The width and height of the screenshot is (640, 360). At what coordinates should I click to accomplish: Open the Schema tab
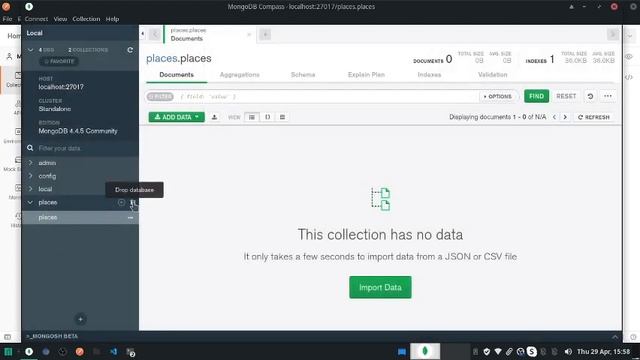pos(303,75)
